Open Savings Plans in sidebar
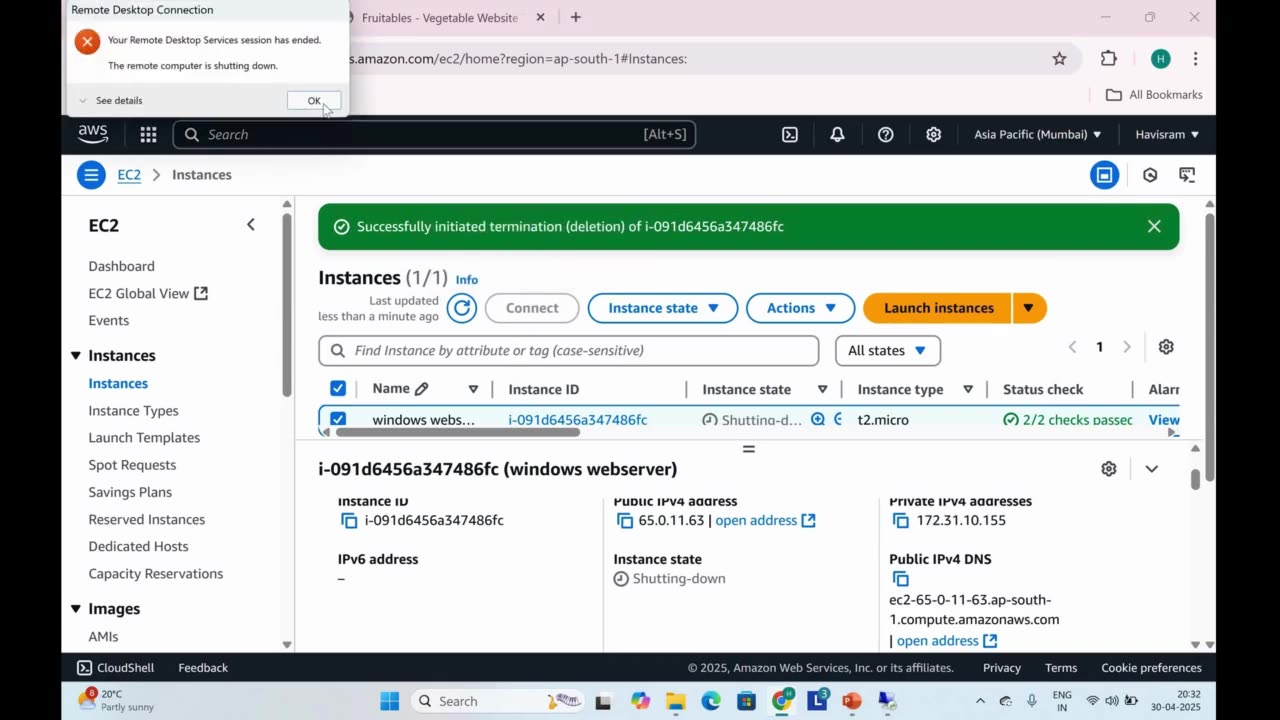This screenshot has width=1280, height=720. (x=130, y=491)
